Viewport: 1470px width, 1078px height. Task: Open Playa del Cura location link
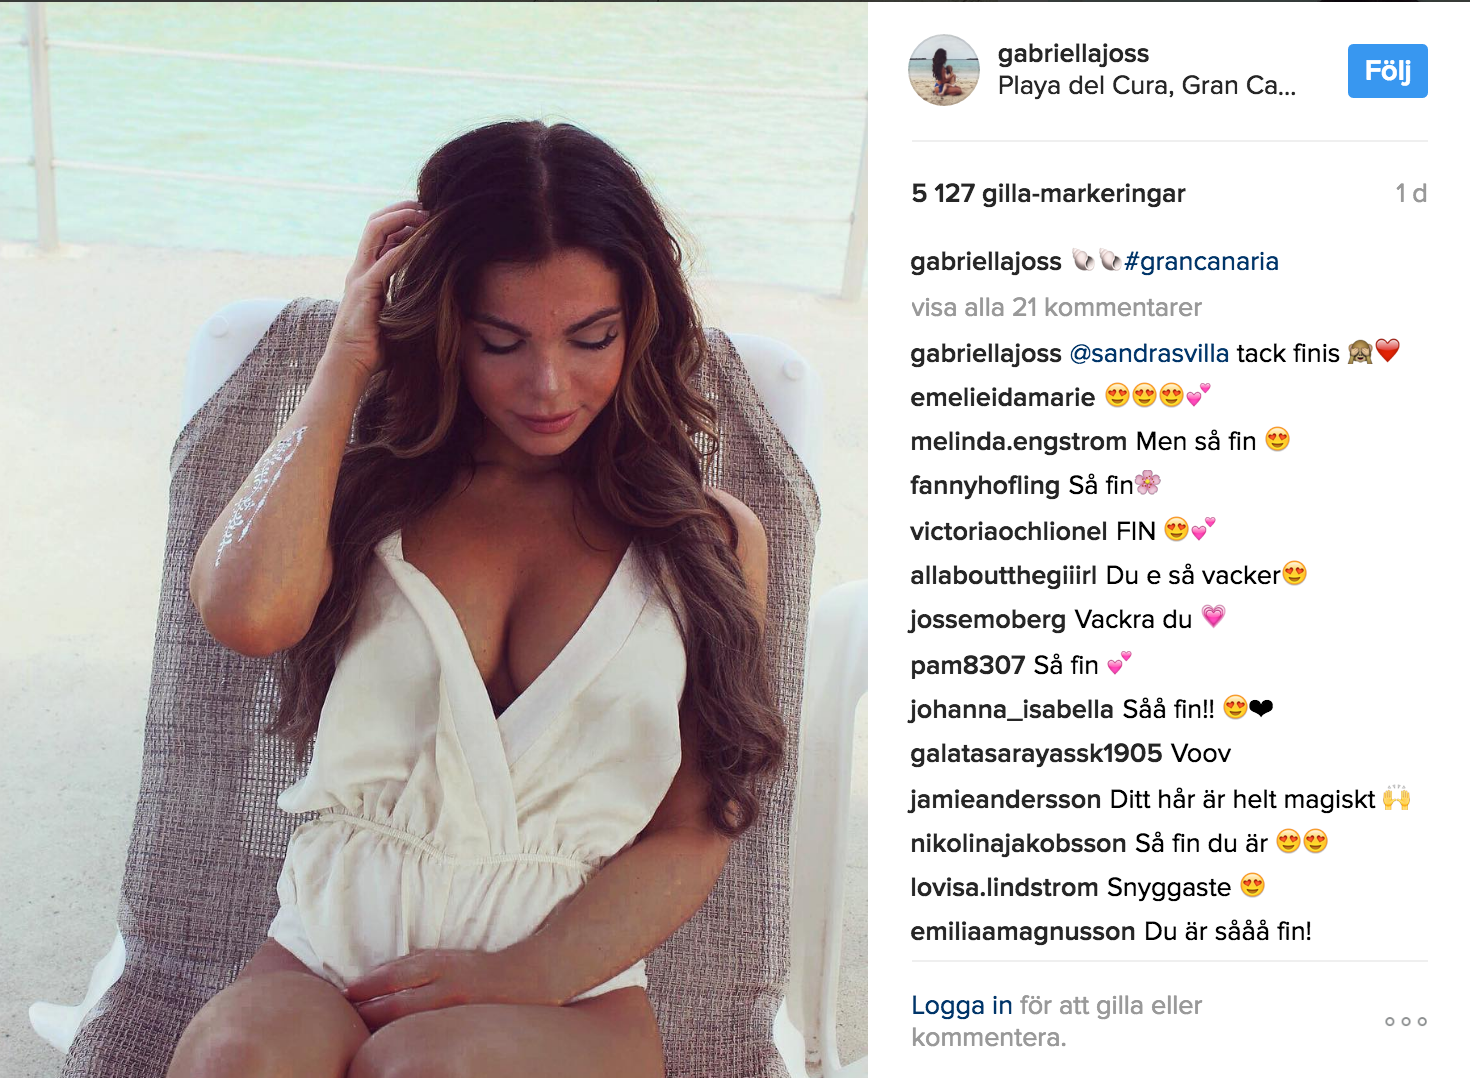1147,86
